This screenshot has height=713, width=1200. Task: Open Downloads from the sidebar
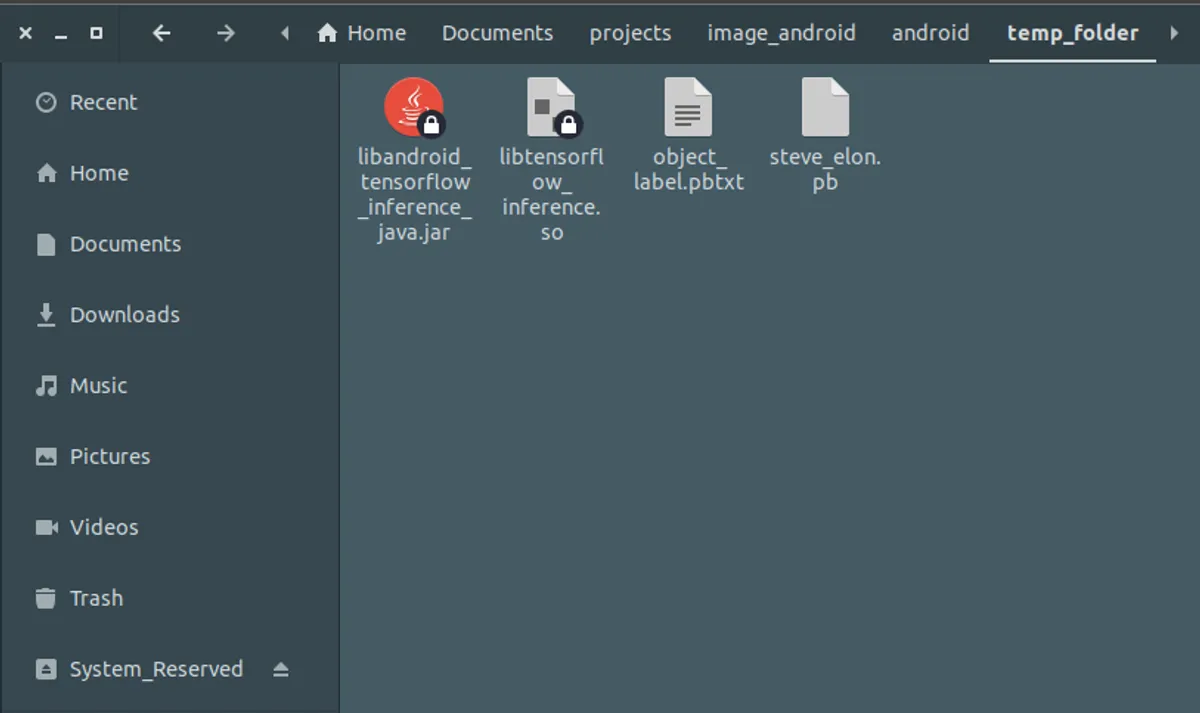coord(124,315)
